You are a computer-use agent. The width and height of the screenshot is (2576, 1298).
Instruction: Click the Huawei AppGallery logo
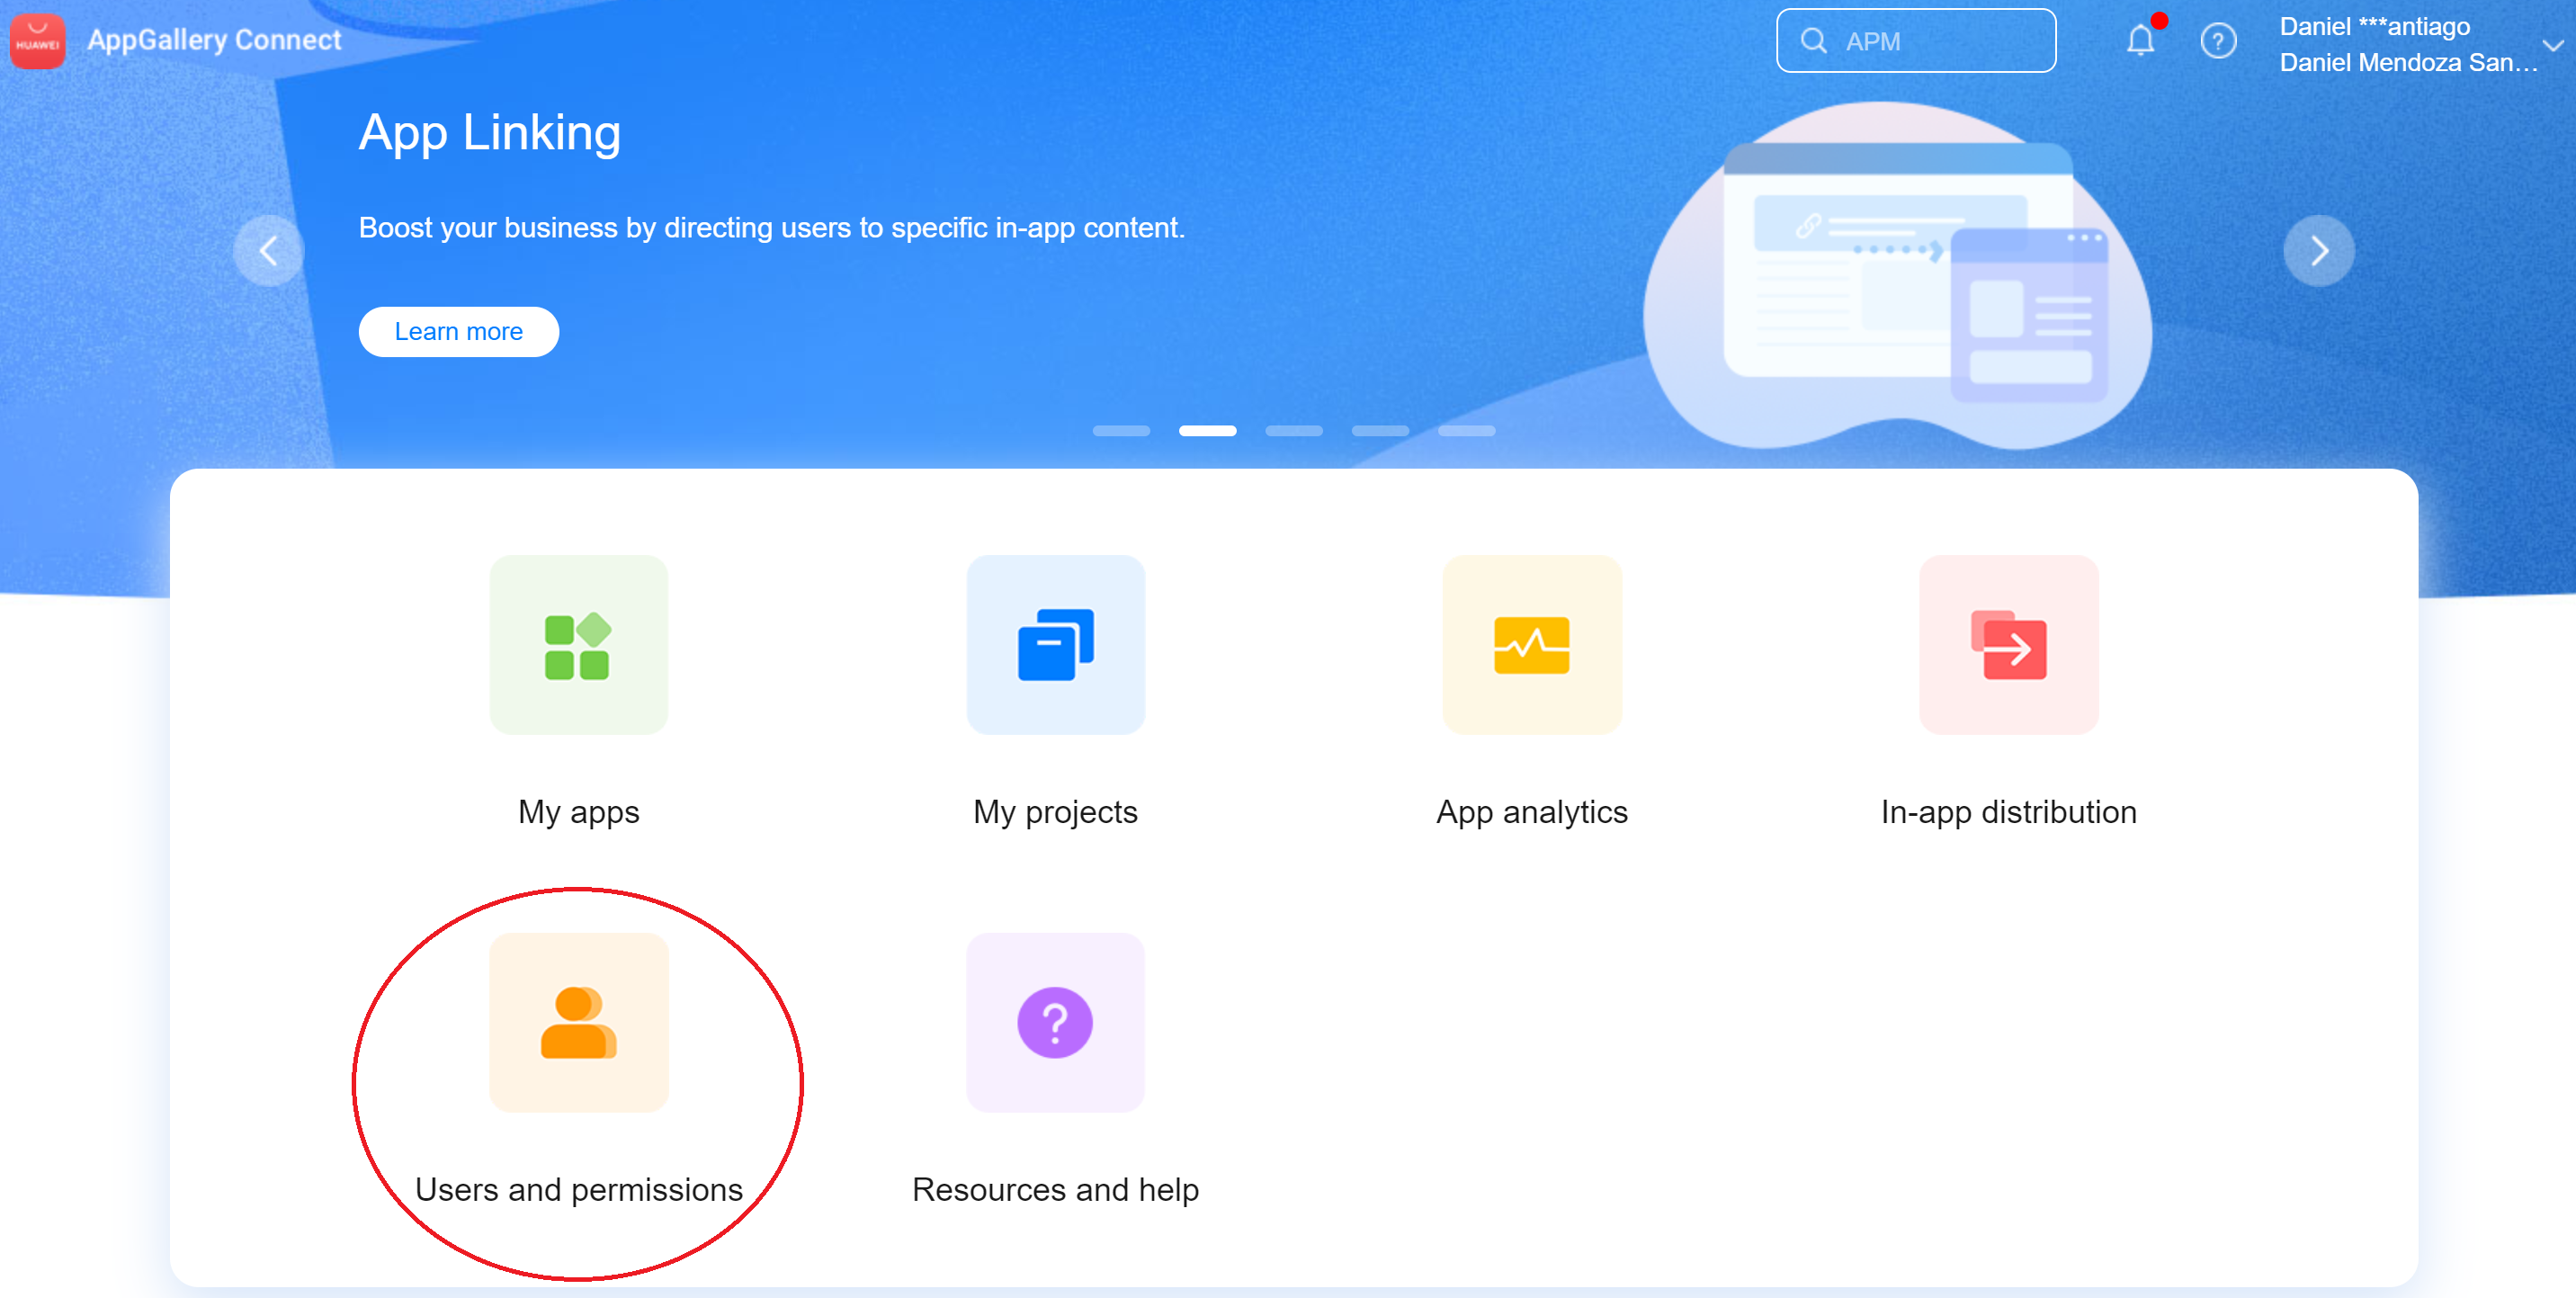(x=38, y=41)
